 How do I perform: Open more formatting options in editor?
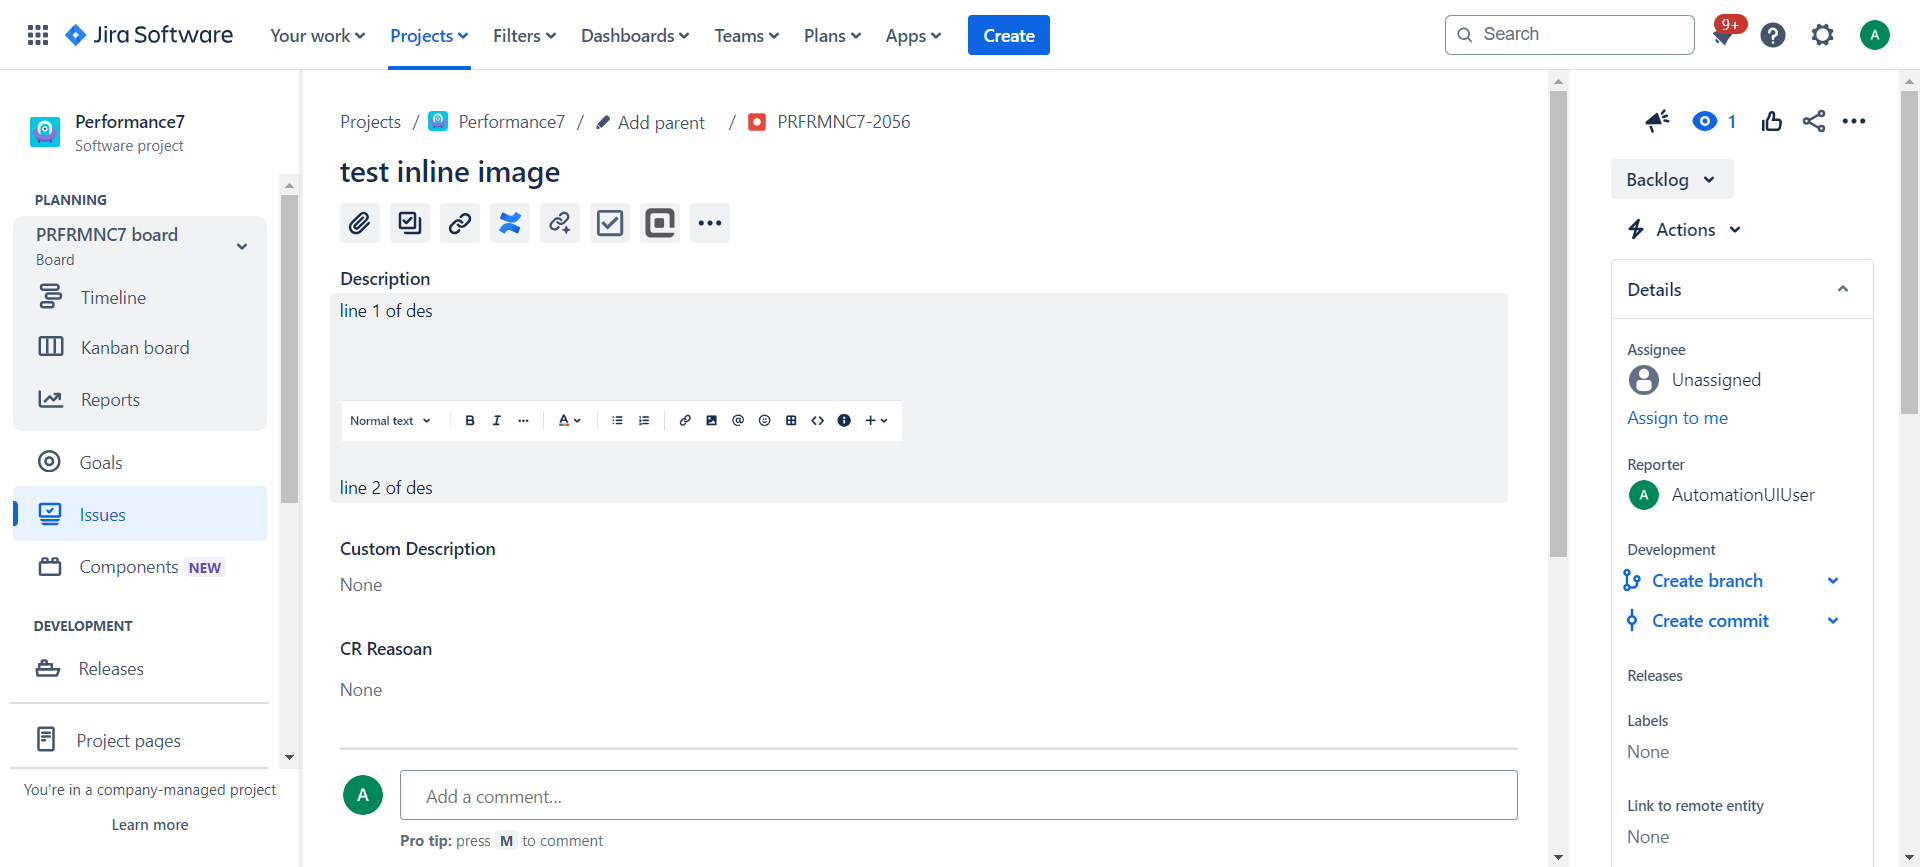coord(523,421)
